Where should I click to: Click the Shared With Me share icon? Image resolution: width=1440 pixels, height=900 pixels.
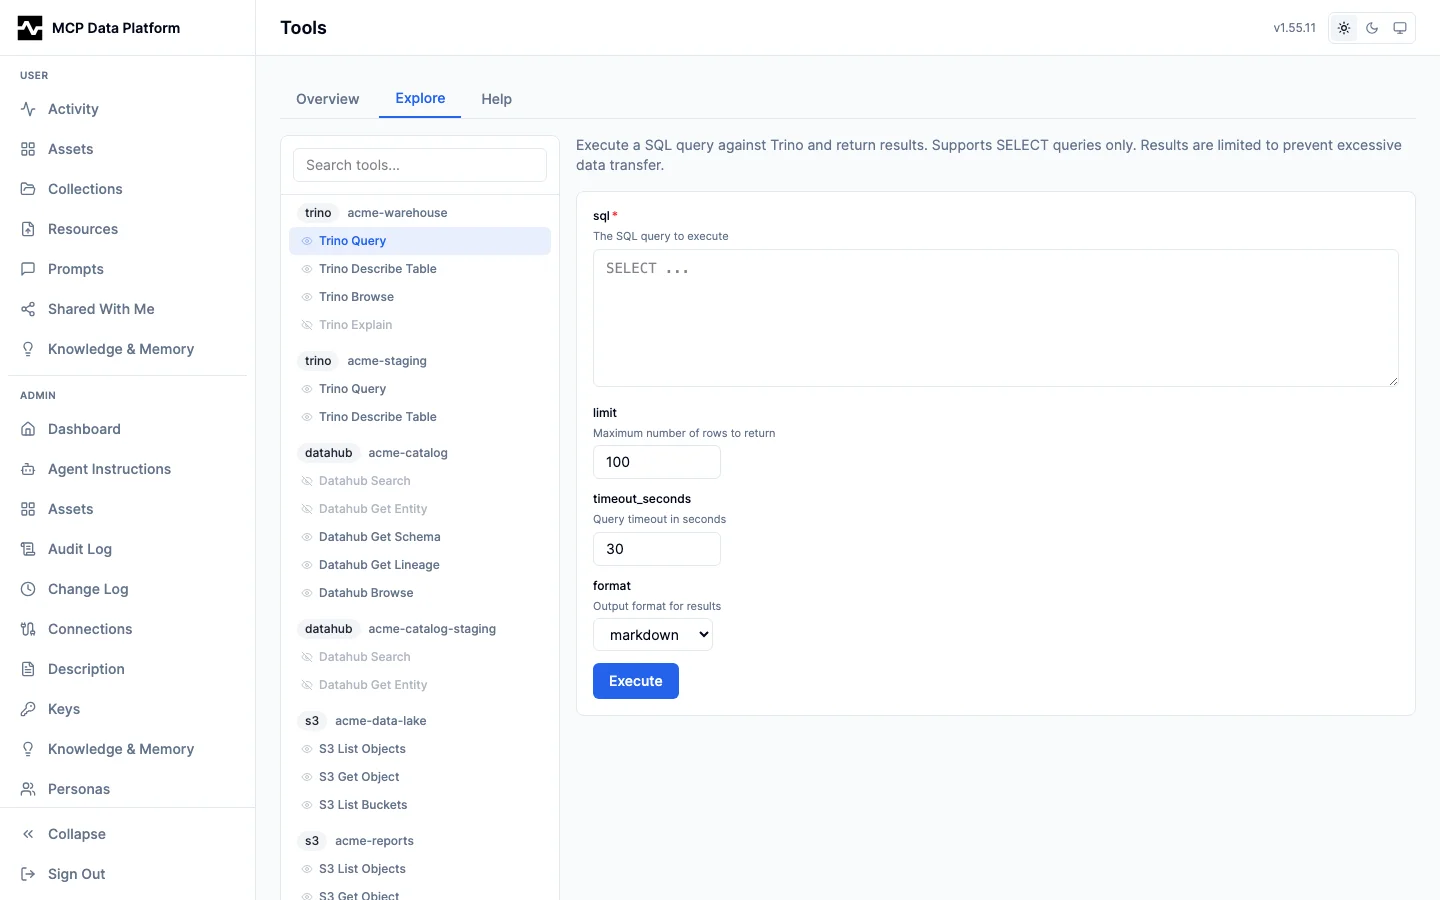point(28,309)
